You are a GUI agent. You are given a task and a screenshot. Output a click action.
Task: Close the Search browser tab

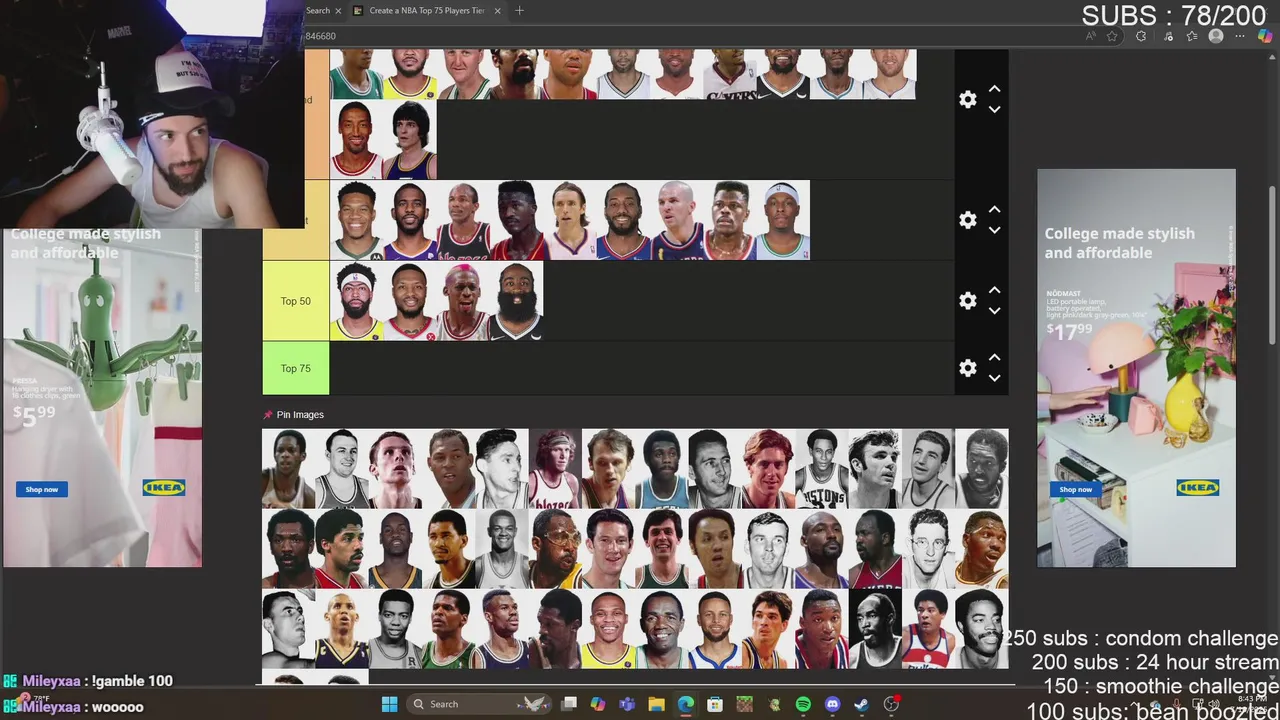(x=338, y=10)
